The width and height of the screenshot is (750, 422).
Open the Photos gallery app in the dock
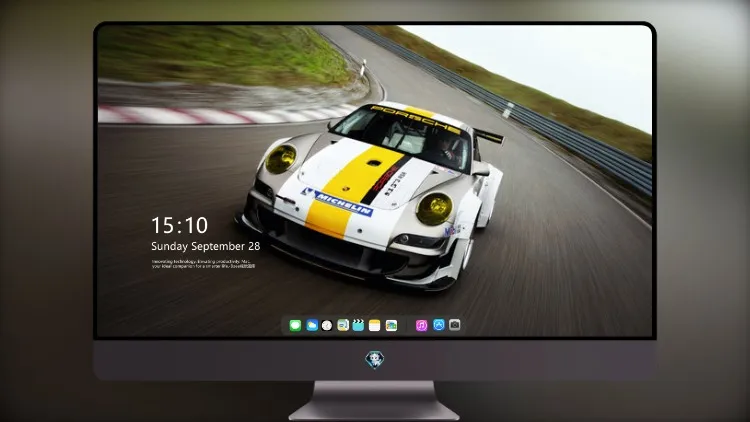391,325
